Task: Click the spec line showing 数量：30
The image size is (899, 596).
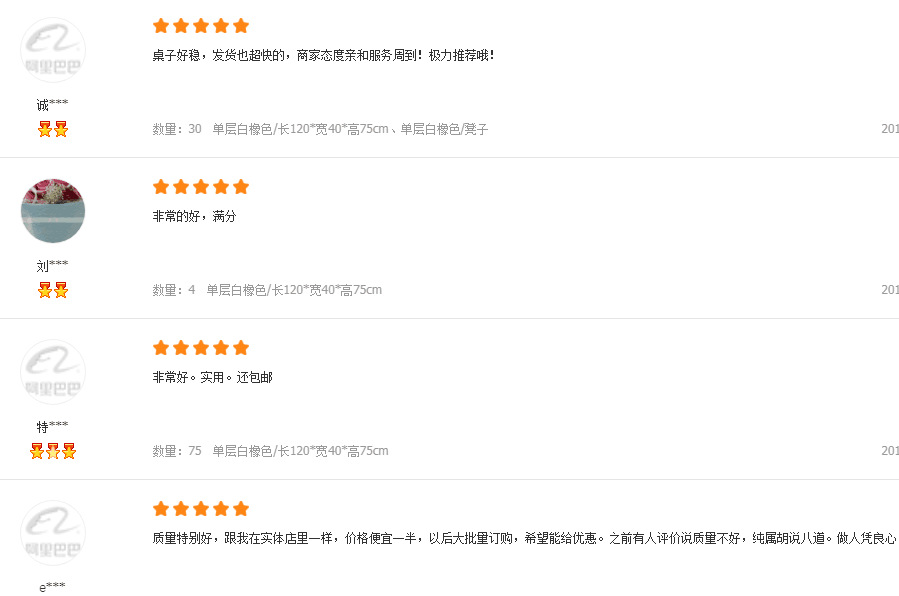Action: click(320, 129)
